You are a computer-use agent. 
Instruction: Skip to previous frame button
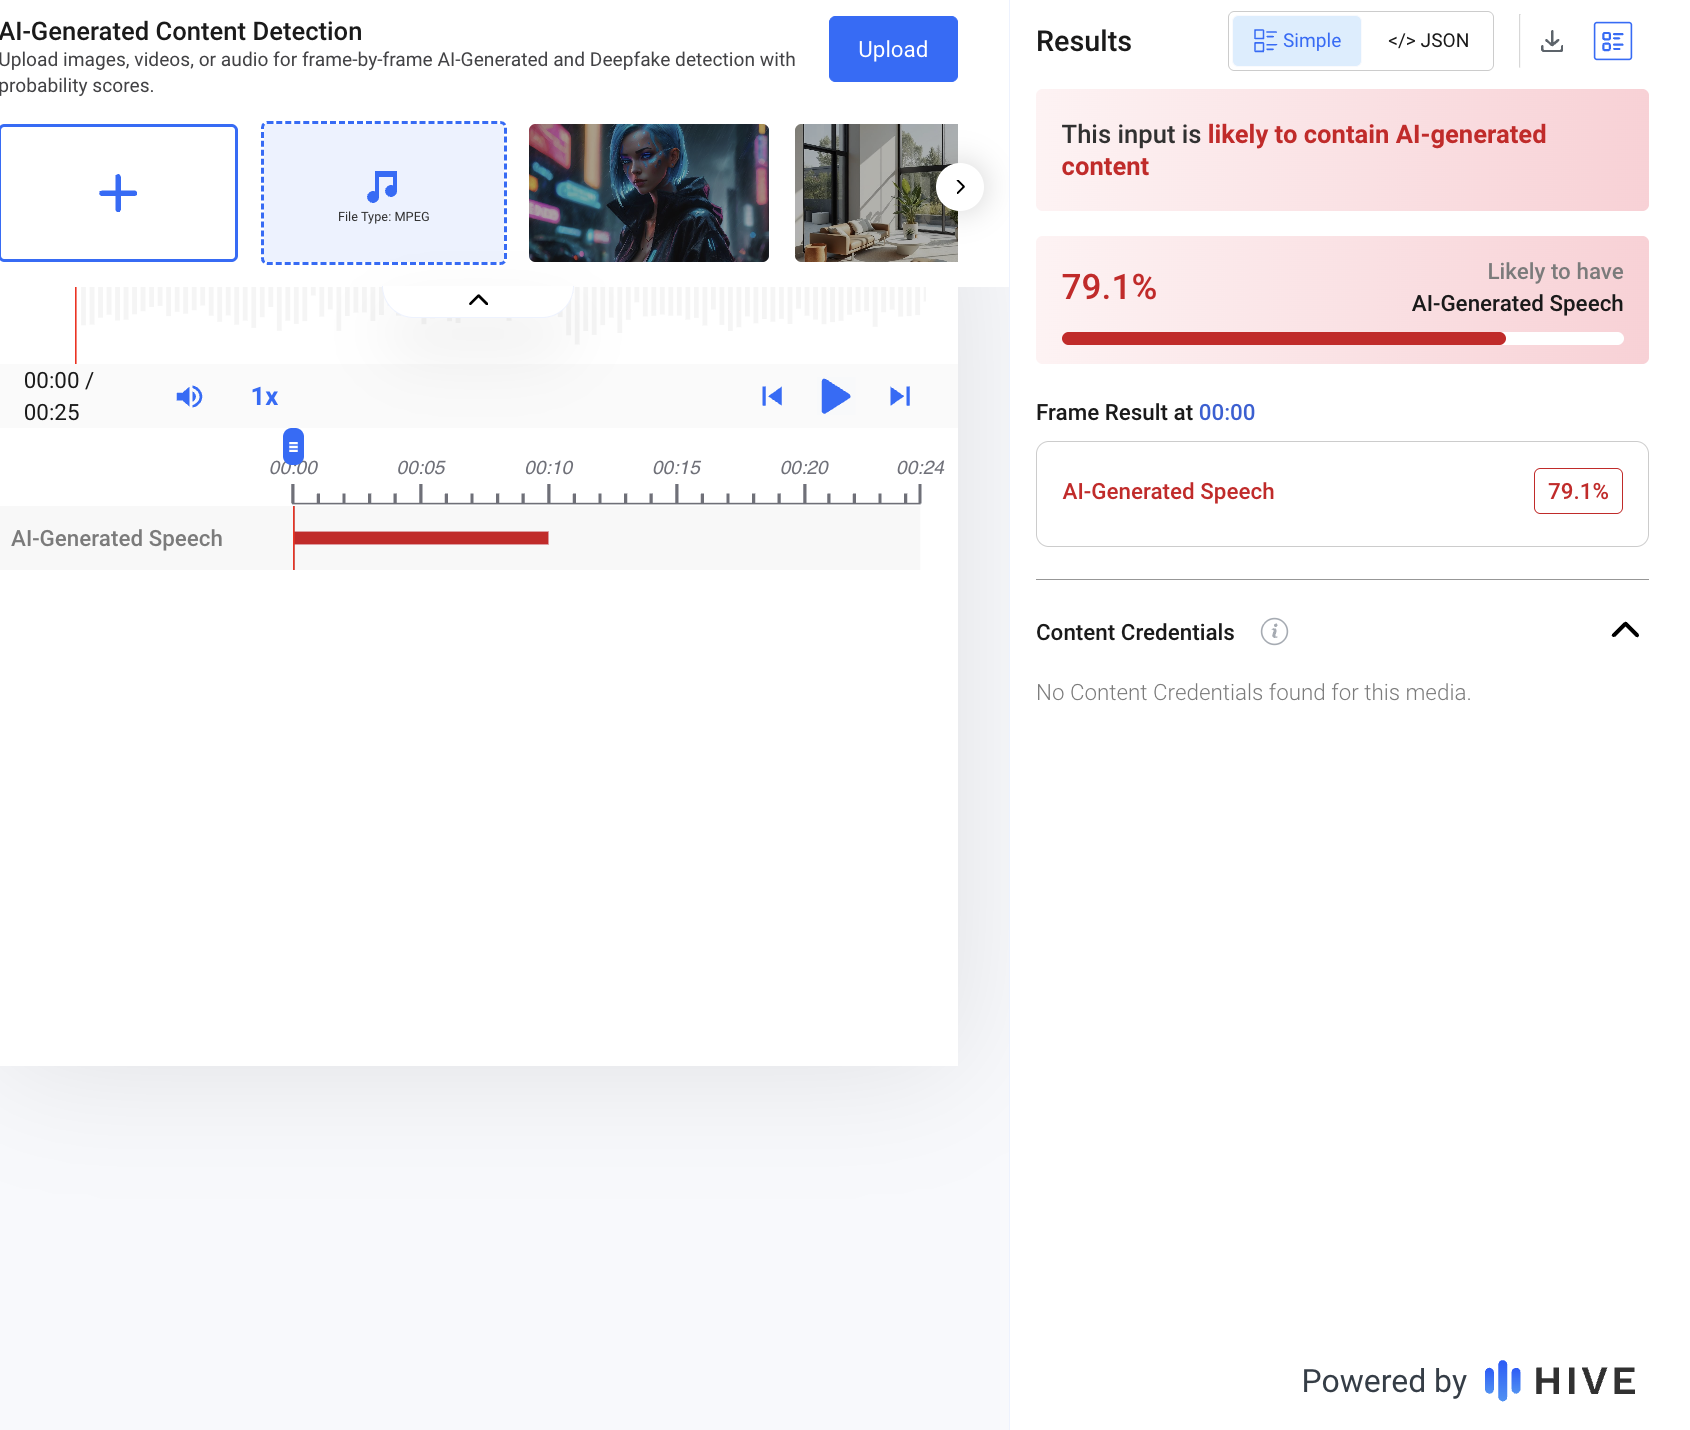[x=772, y=397]
